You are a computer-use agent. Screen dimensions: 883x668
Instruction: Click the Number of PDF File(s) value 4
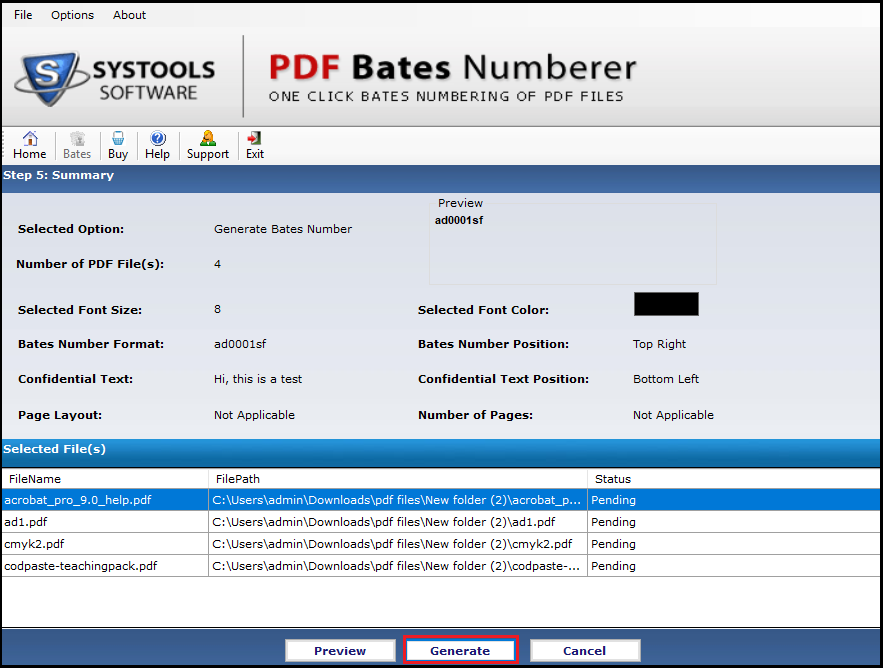pos(217,264)
